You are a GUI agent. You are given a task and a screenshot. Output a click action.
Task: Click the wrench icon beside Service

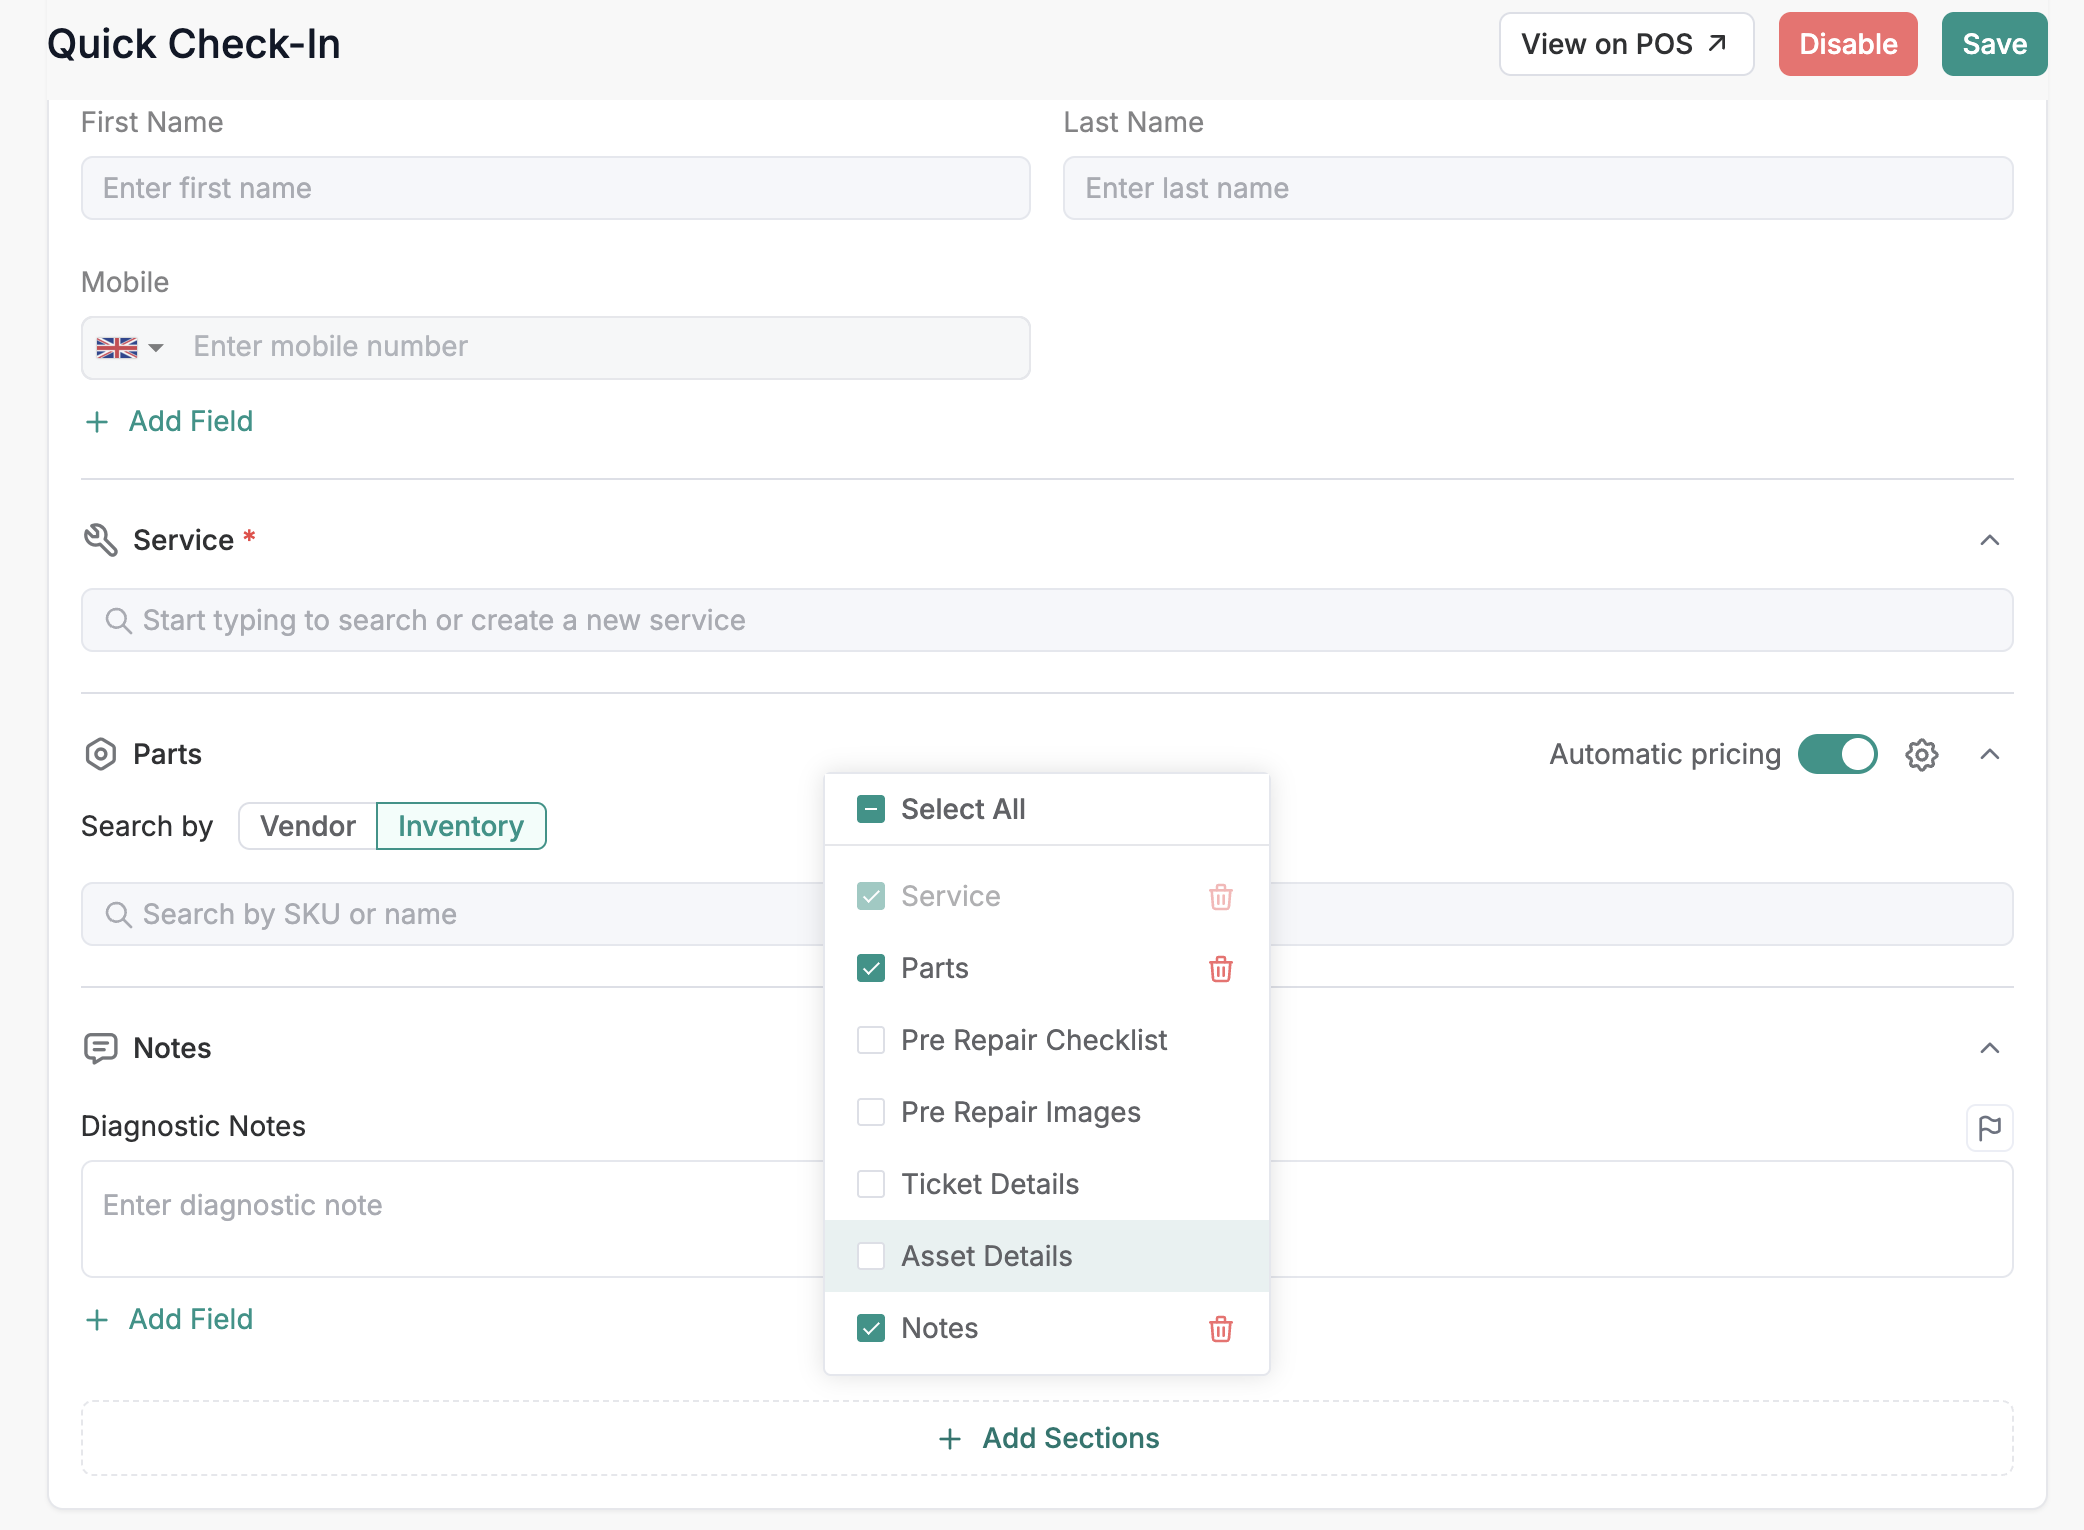[100, 540]
